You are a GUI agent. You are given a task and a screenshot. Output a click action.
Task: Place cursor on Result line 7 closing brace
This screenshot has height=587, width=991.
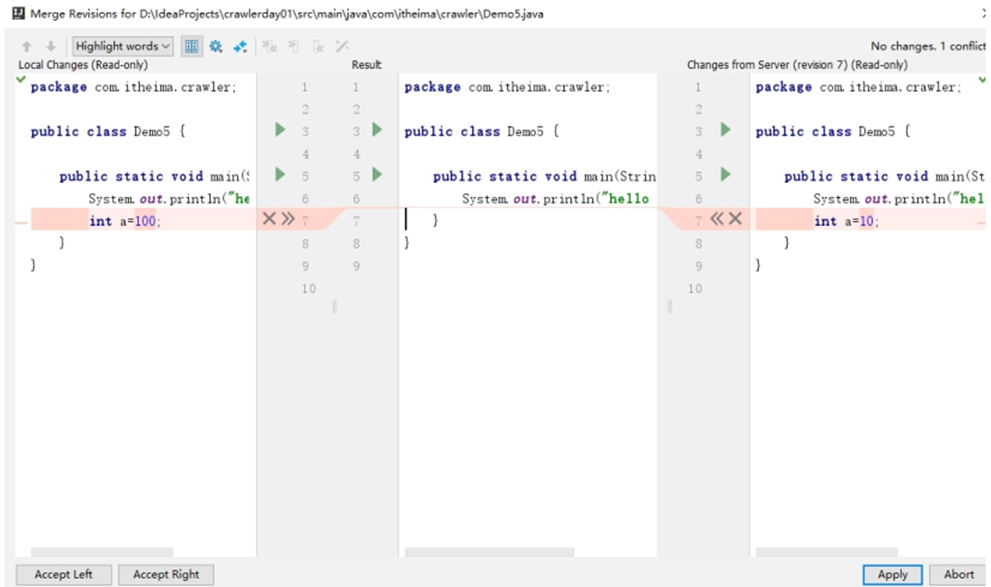point(435,220)
